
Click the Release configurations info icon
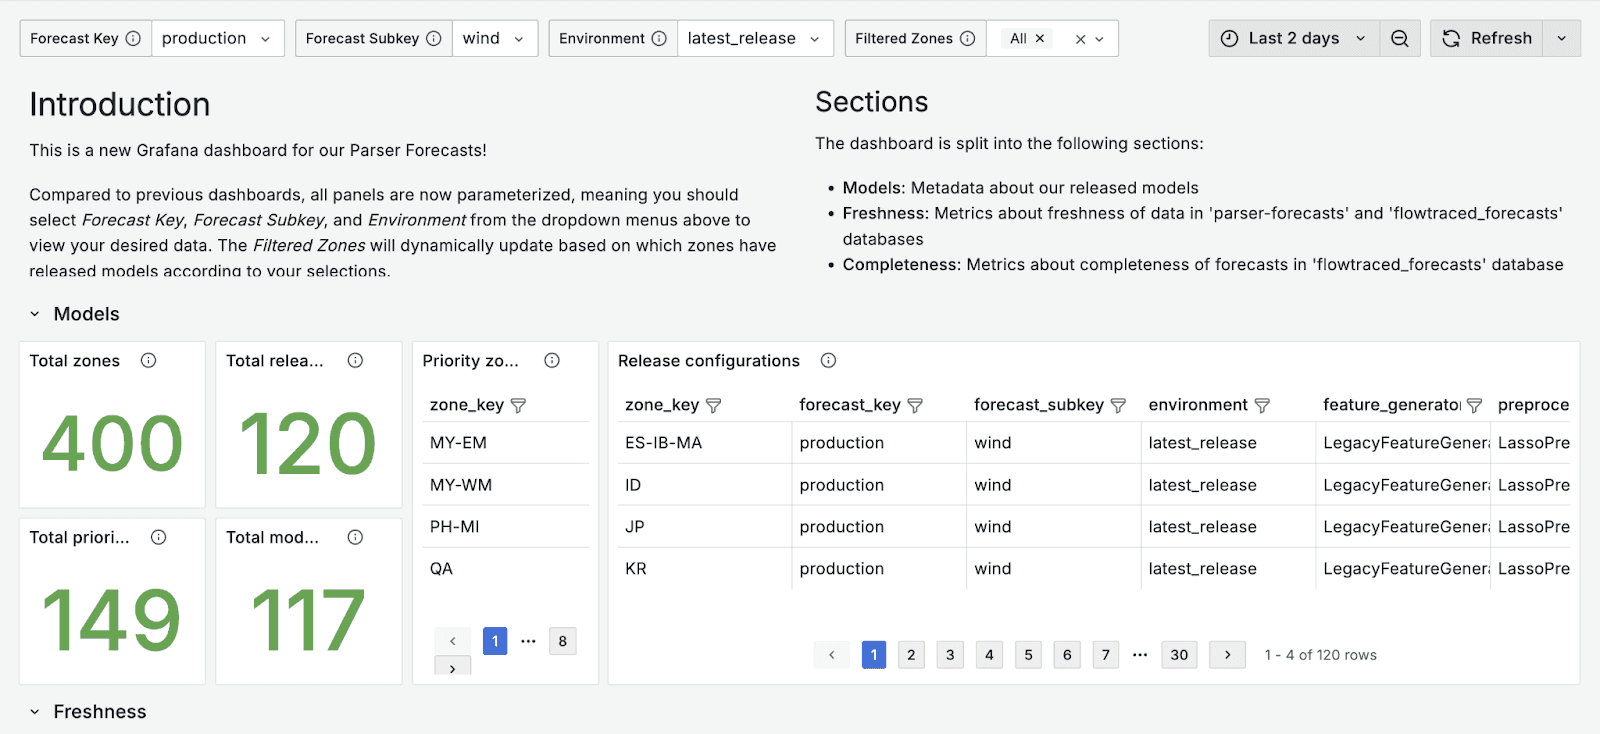(x=828, y=360)
